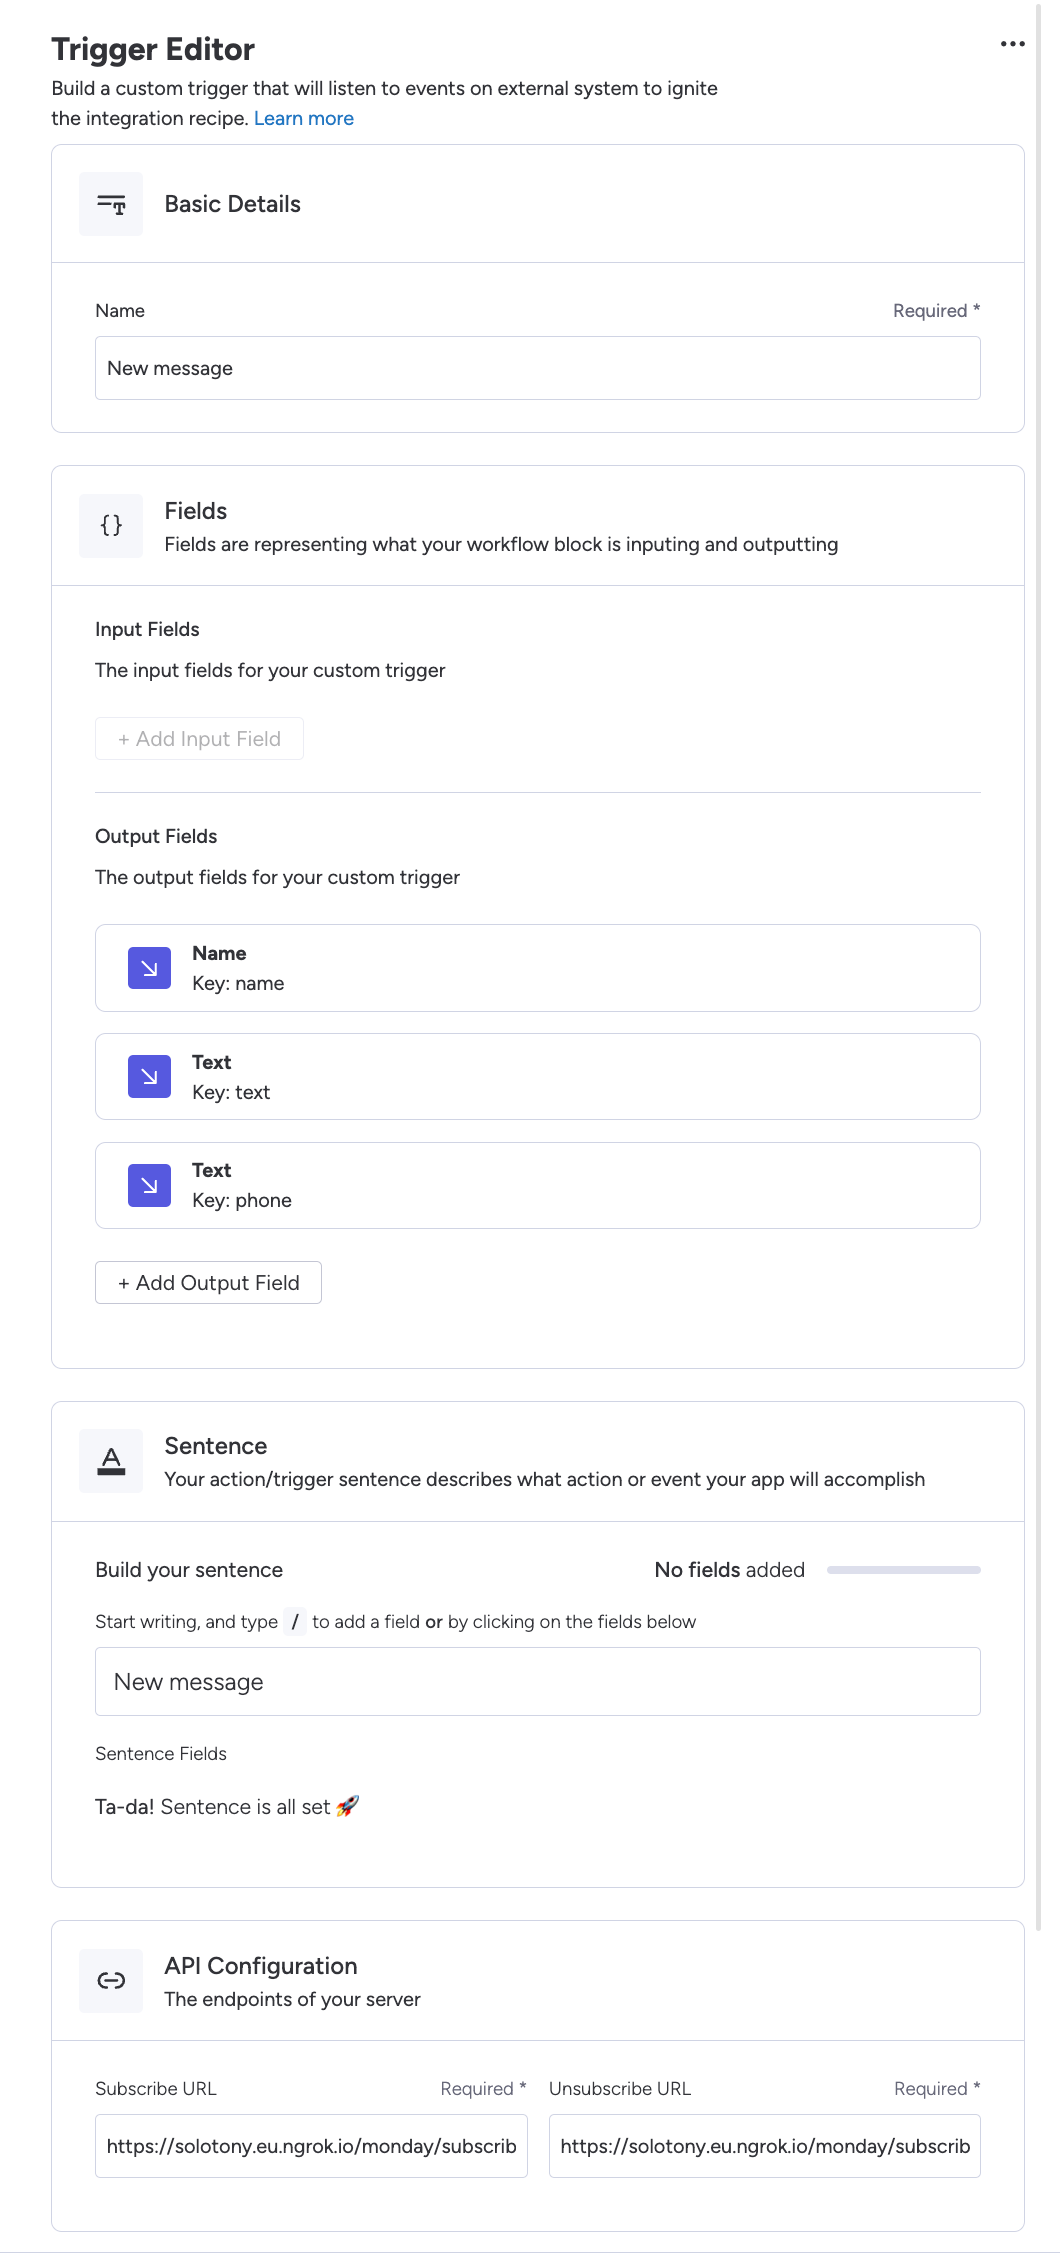Screen dimensions: 1060x2254
Task: Open the Text output field with key phone
Action: pyautogui.click(x=538, y=1185)
